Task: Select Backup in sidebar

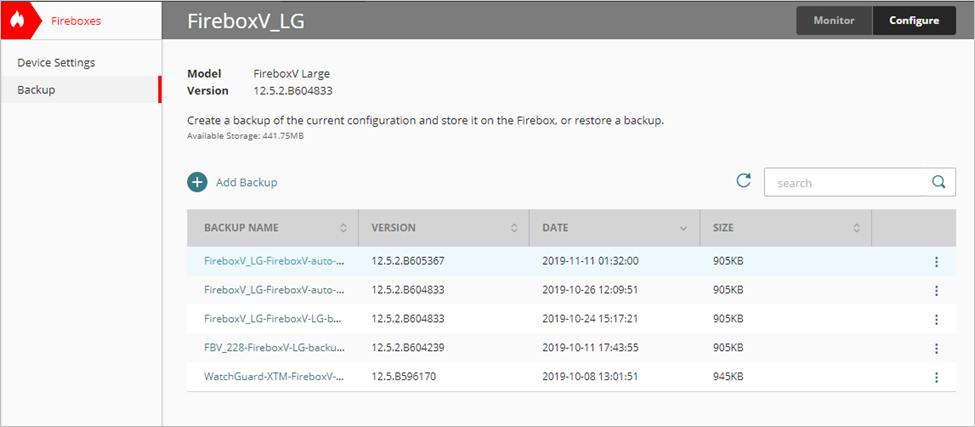Action: pyautogui.click(x=81, y=90)
